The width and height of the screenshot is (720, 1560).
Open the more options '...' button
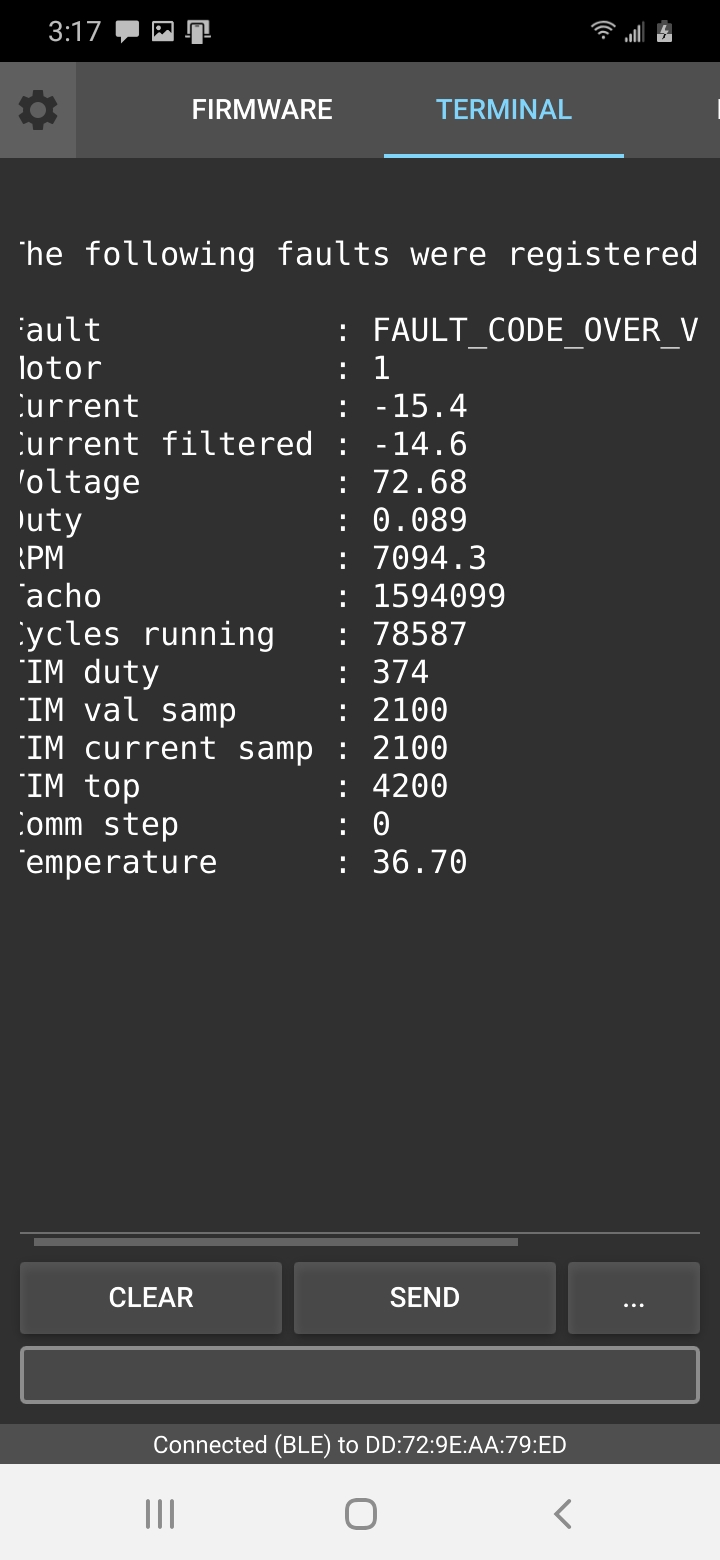point(633,1297)
